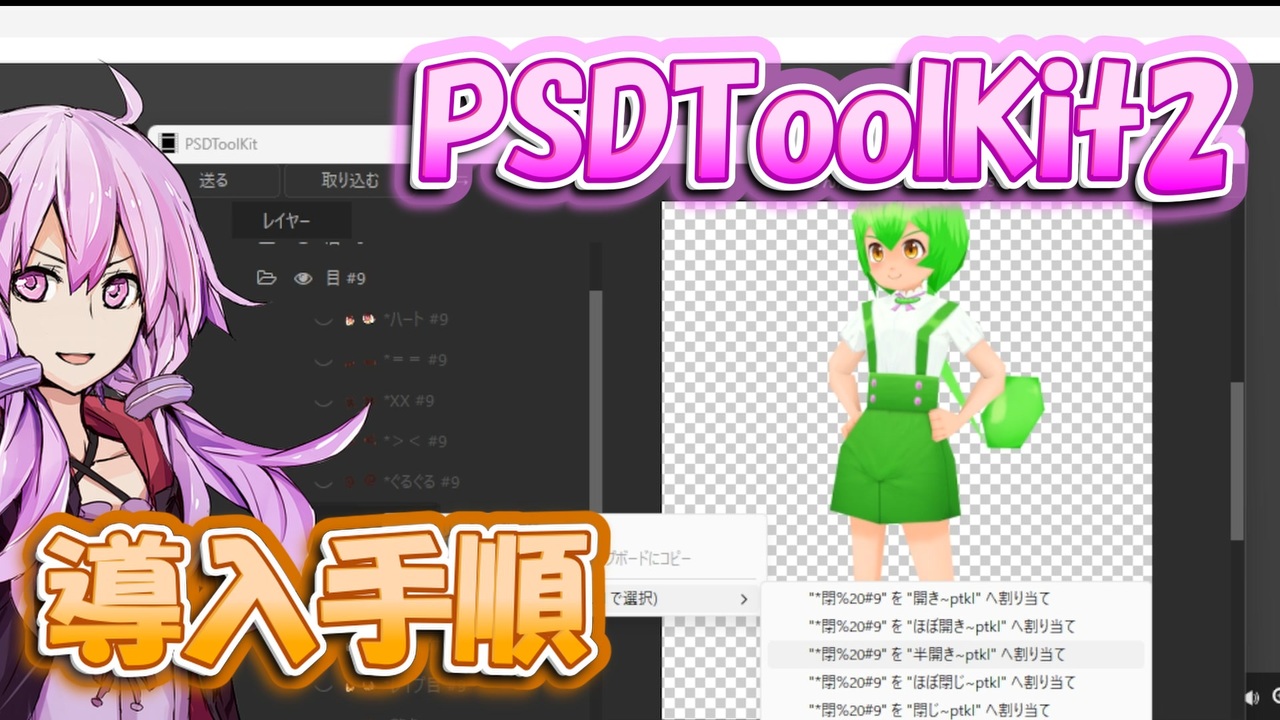Expand the submenu arrow beside で選択)
Screen dimensions: 1280x720
point(743,599)
